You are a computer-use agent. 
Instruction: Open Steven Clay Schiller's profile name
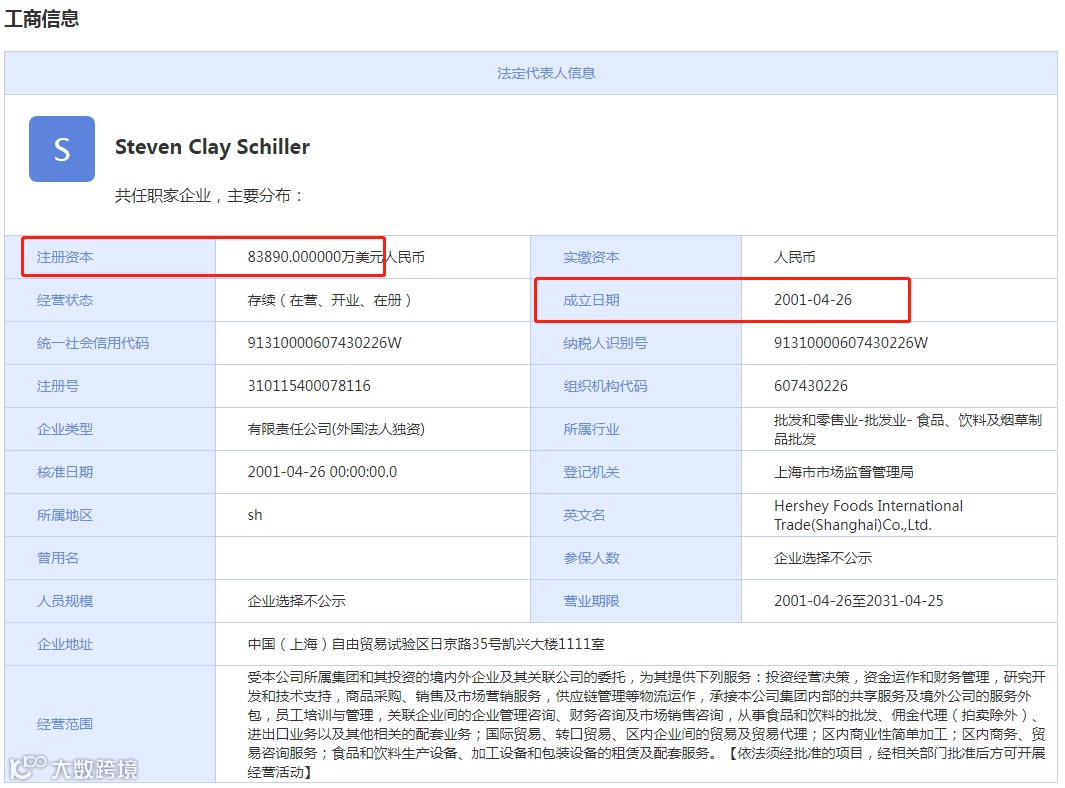point(212,147)
